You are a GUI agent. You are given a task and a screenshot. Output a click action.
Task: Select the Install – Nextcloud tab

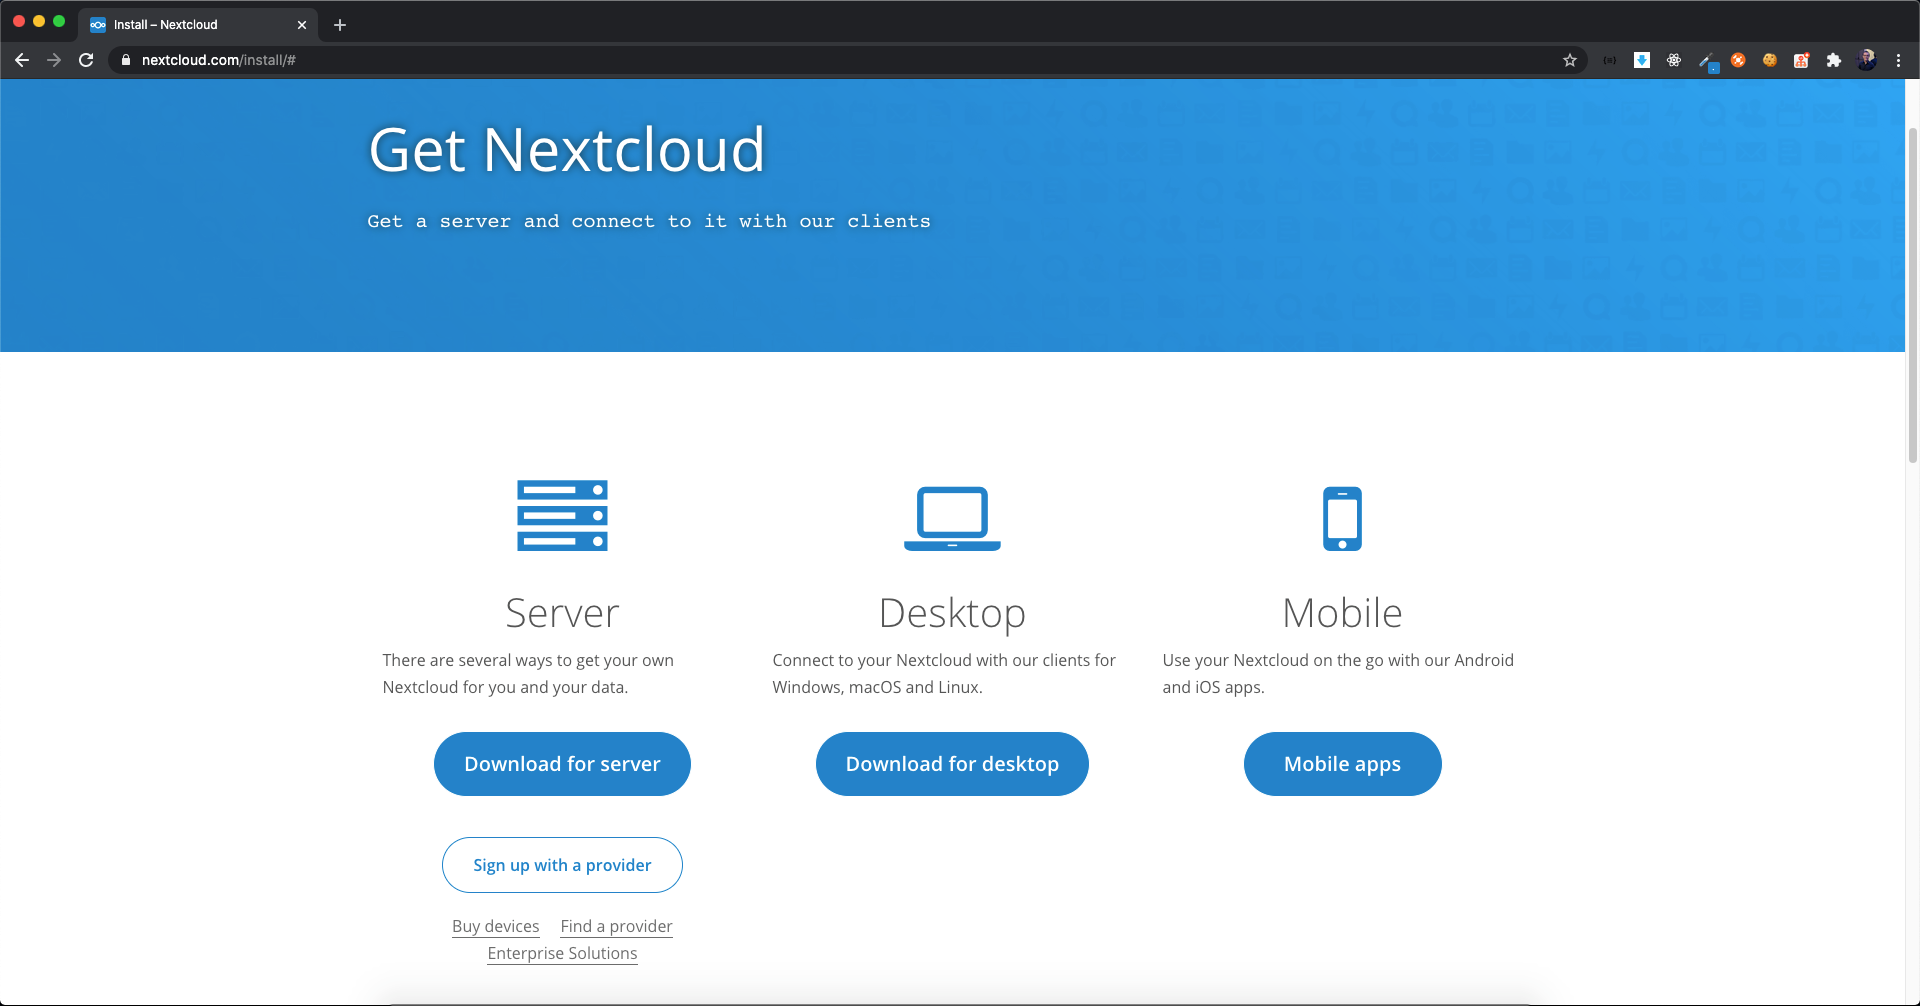tap(180, 24)
